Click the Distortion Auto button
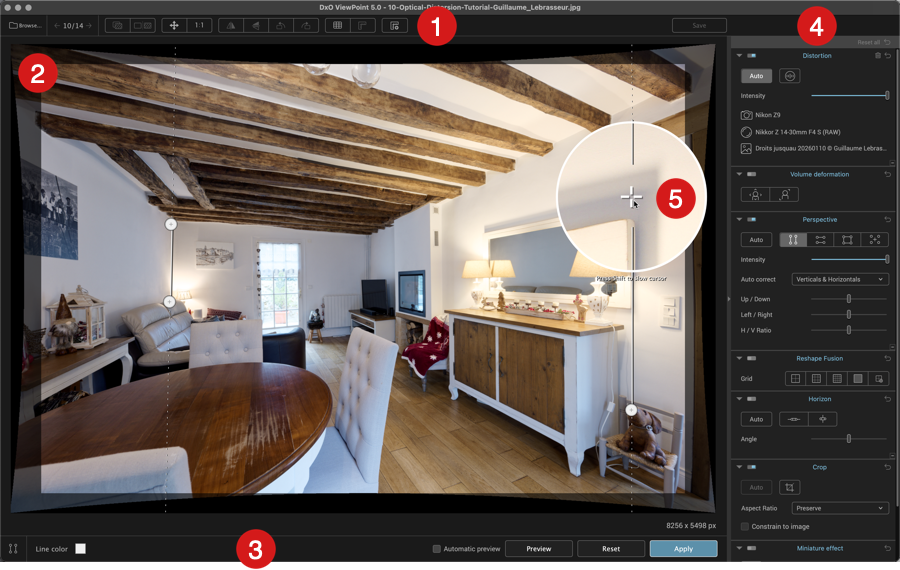Screen dimensions: 900x570 (x=756, y=76)
